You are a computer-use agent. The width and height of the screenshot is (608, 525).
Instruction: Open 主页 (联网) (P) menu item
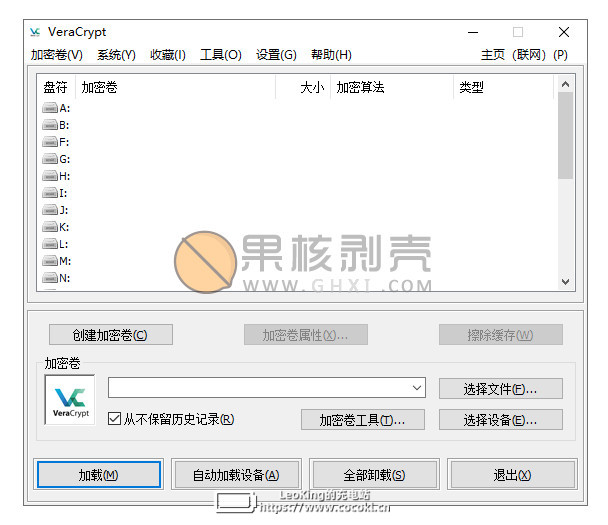click(x=524, y=55)
